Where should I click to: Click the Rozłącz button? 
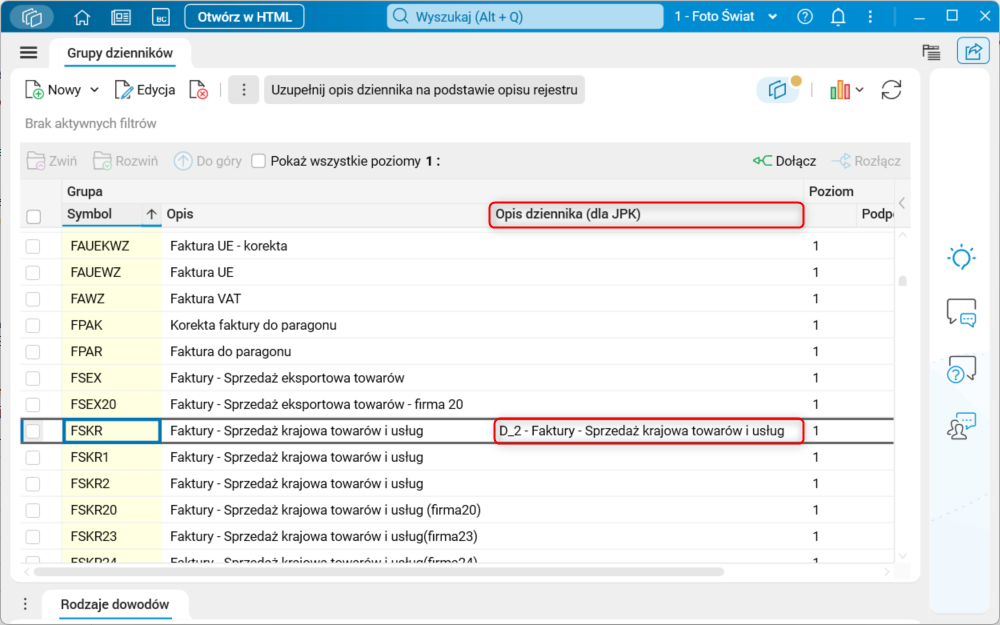(866, 161)
